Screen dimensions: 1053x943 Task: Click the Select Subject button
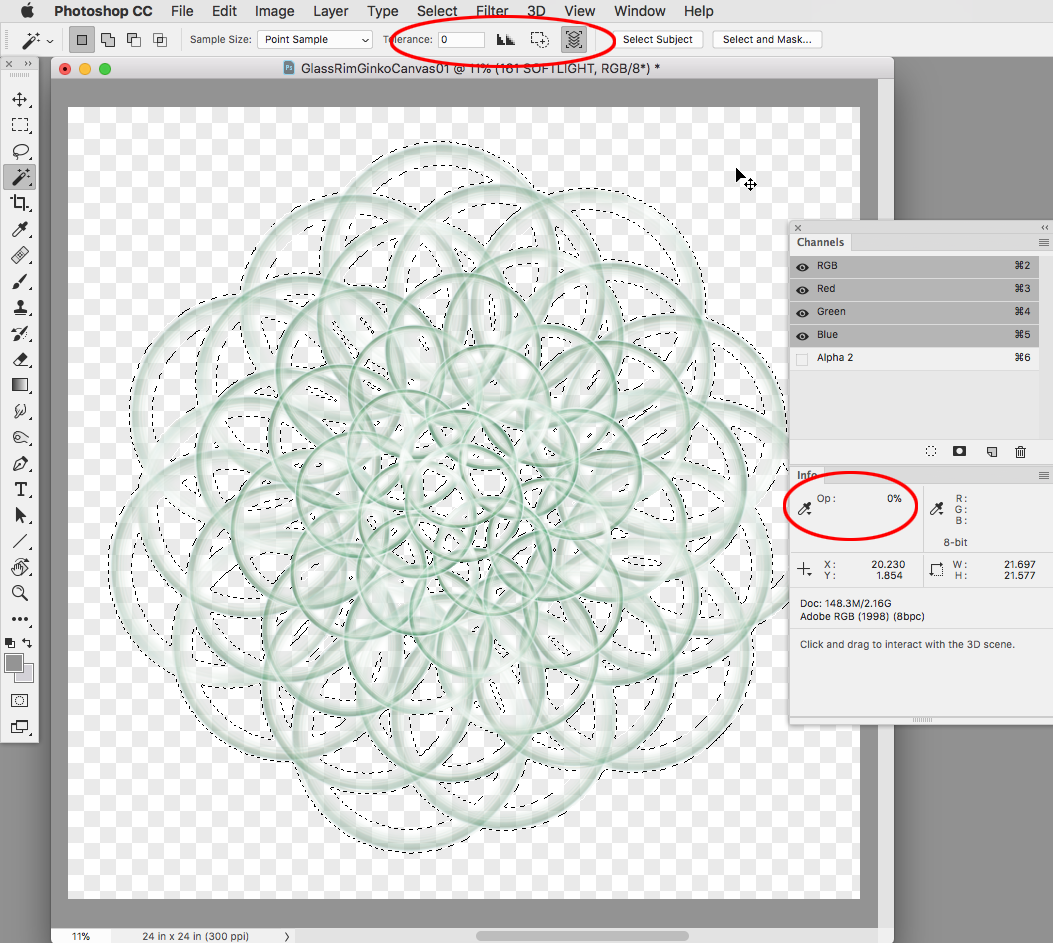pos(659,39)
